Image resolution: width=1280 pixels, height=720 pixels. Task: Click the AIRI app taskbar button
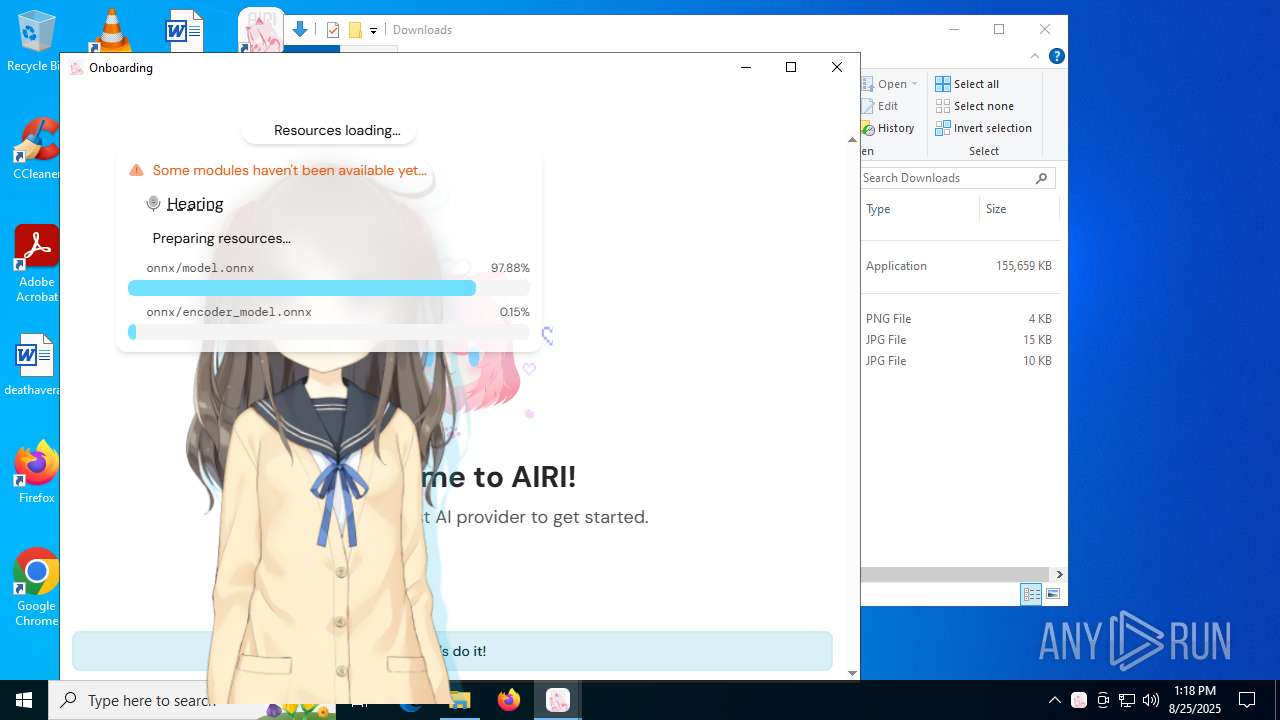pyautogui.click(x=558, y=700)
